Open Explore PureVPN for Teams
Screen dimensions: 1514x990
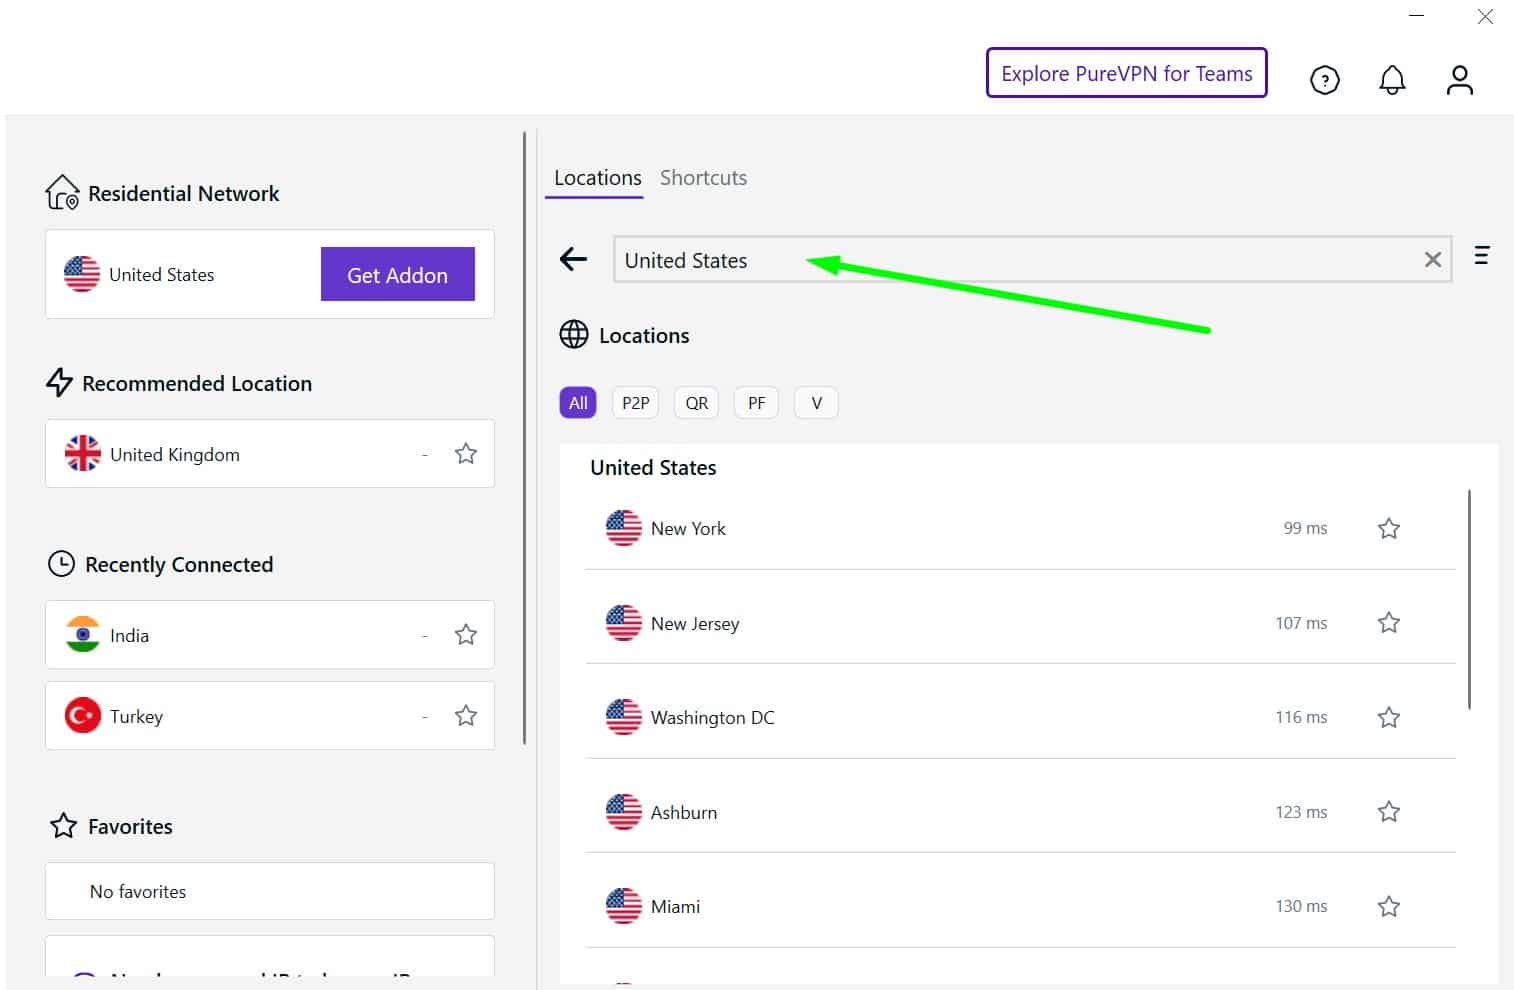pyautogui.click(x=1126, y=73)
